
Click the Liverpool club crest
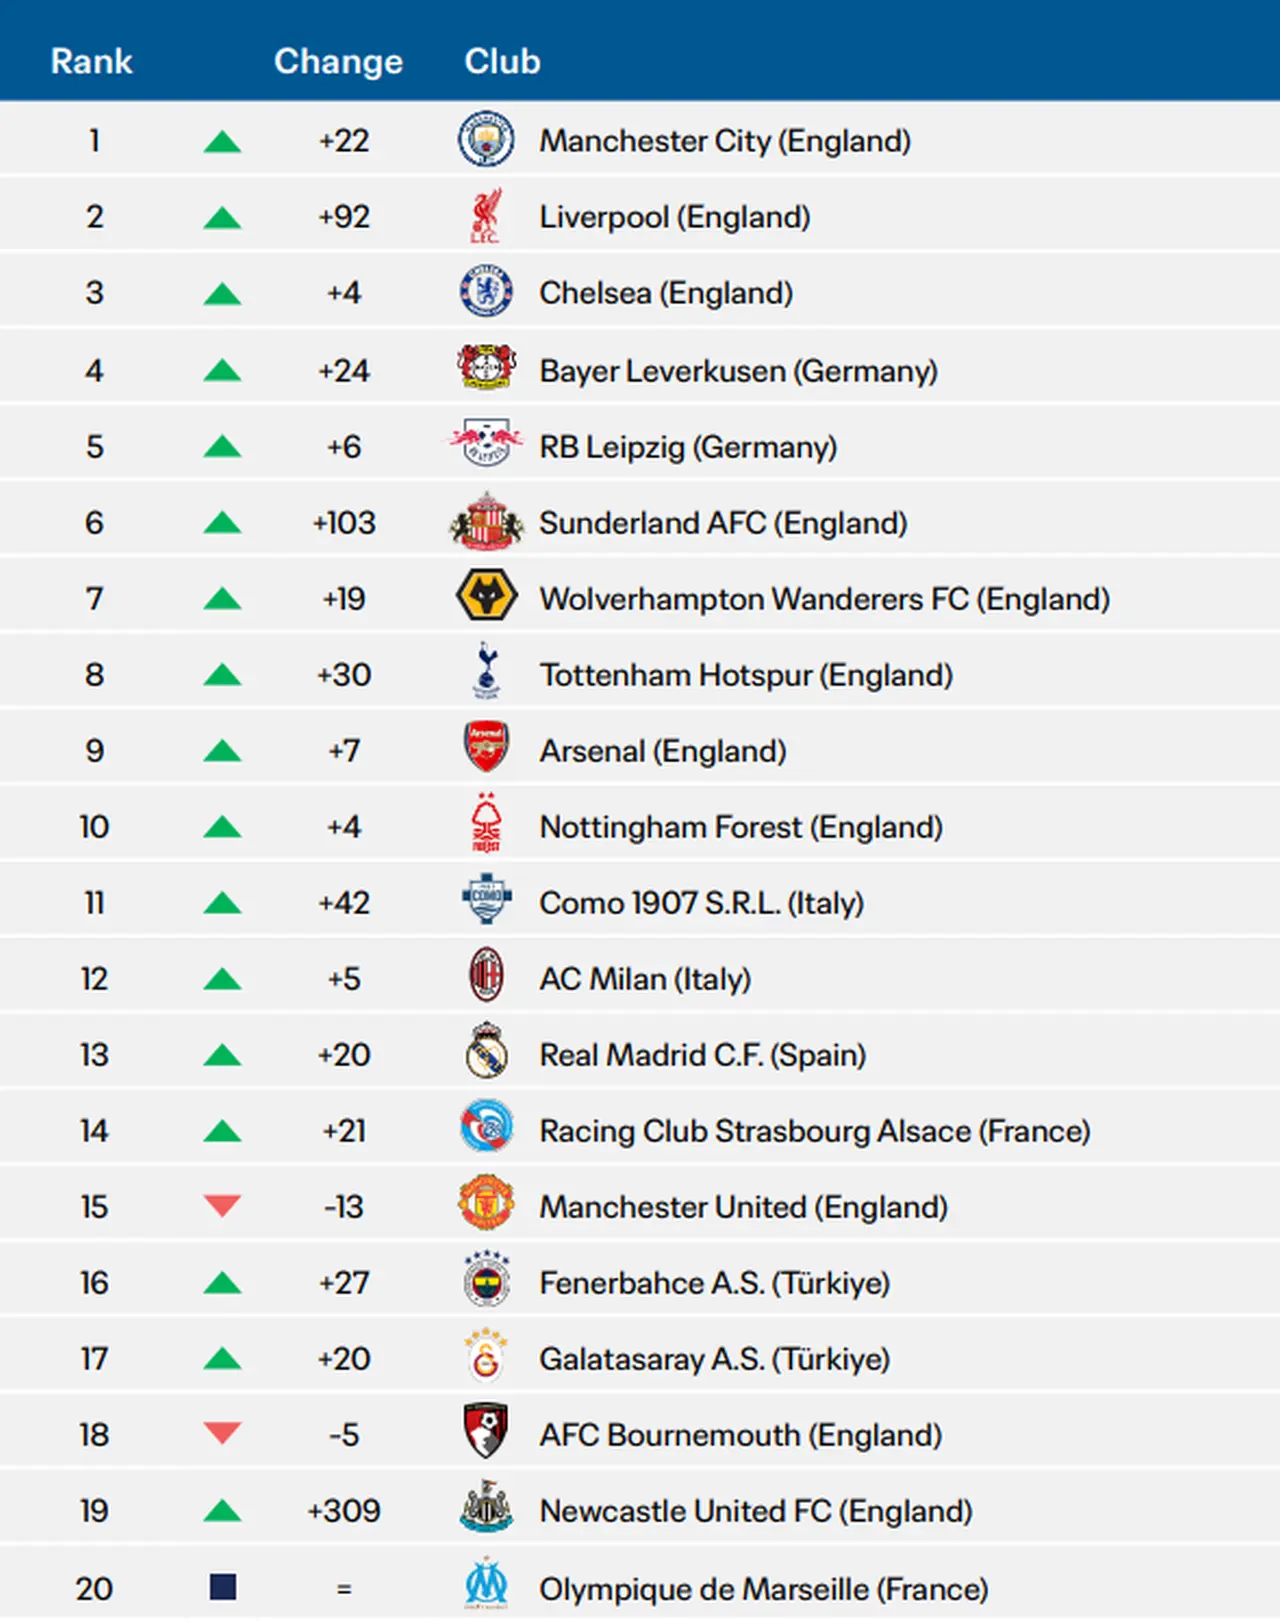coord(486,216)
